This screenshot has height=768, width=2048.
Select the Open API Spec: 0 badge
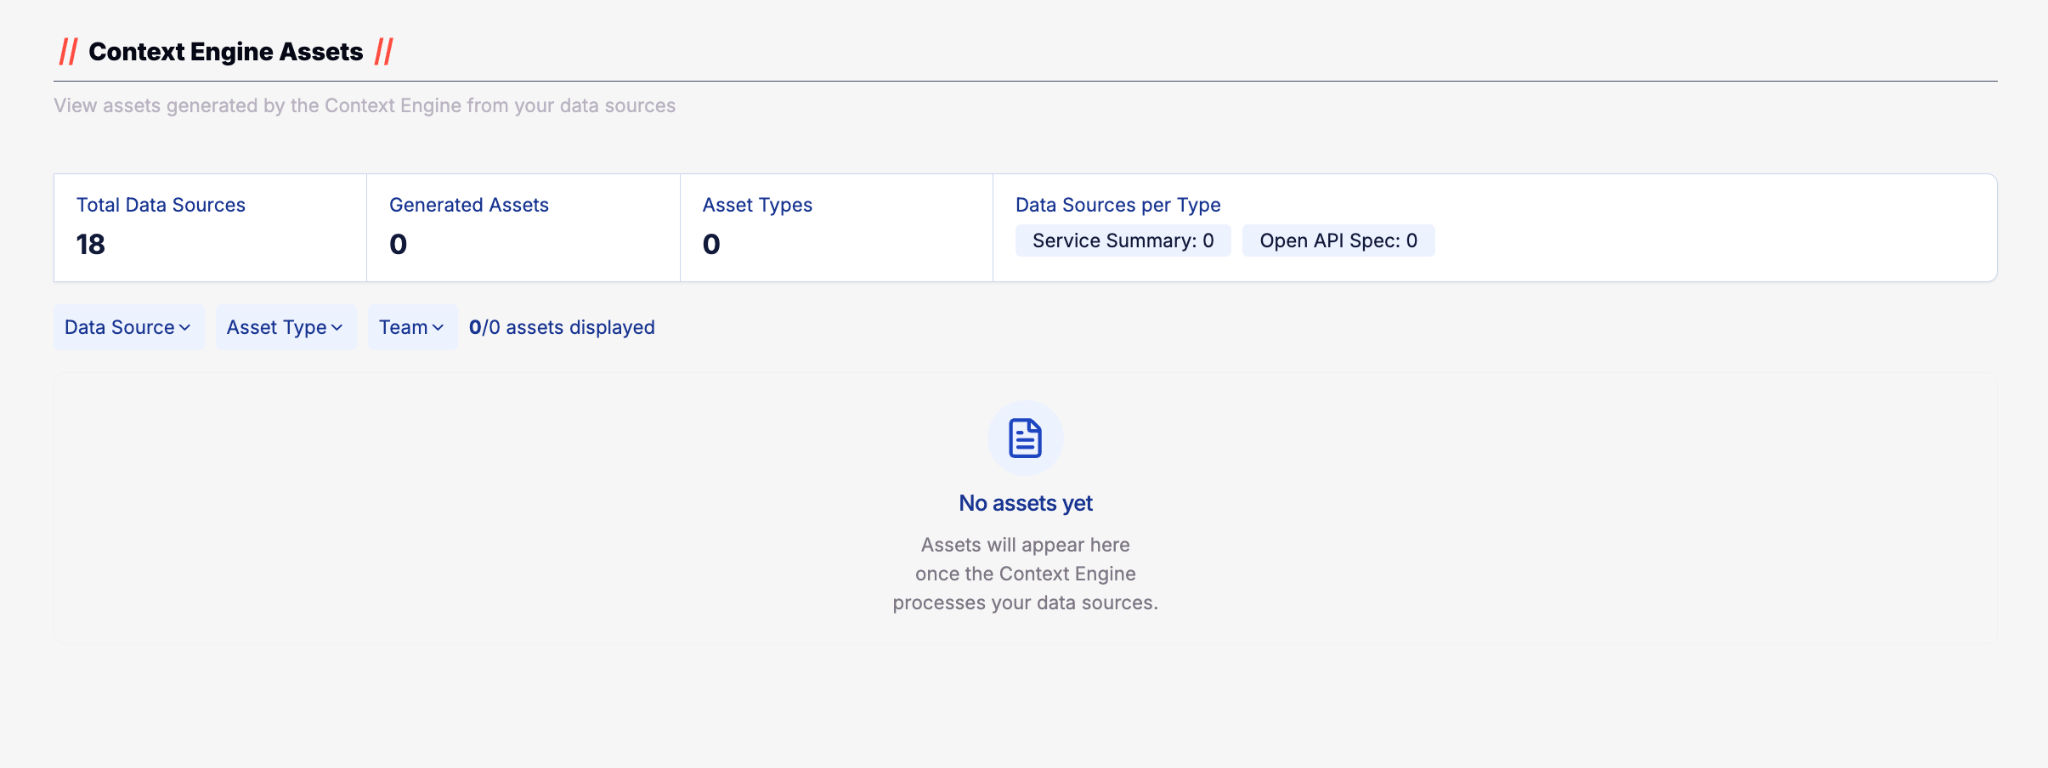pos(1338,241)
